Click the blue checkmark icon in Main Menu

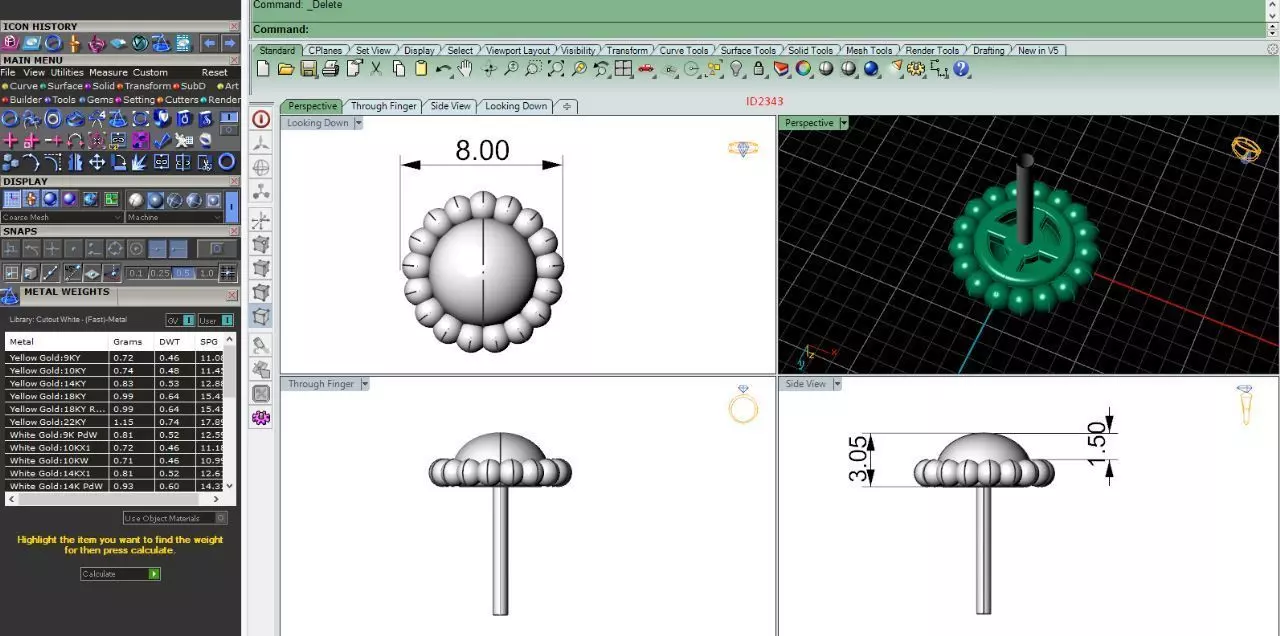pos(162,140)
